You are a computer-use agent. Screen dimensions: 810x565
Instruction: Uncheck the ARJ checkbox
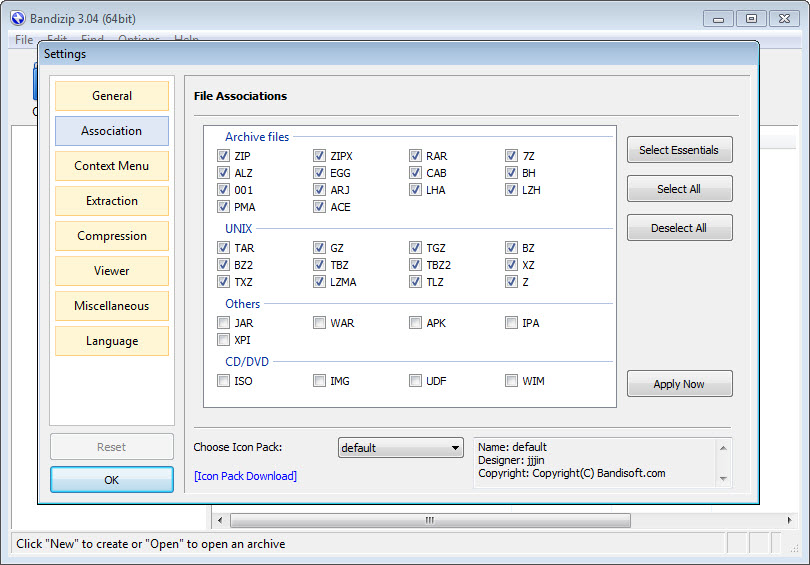pos(319,190)
